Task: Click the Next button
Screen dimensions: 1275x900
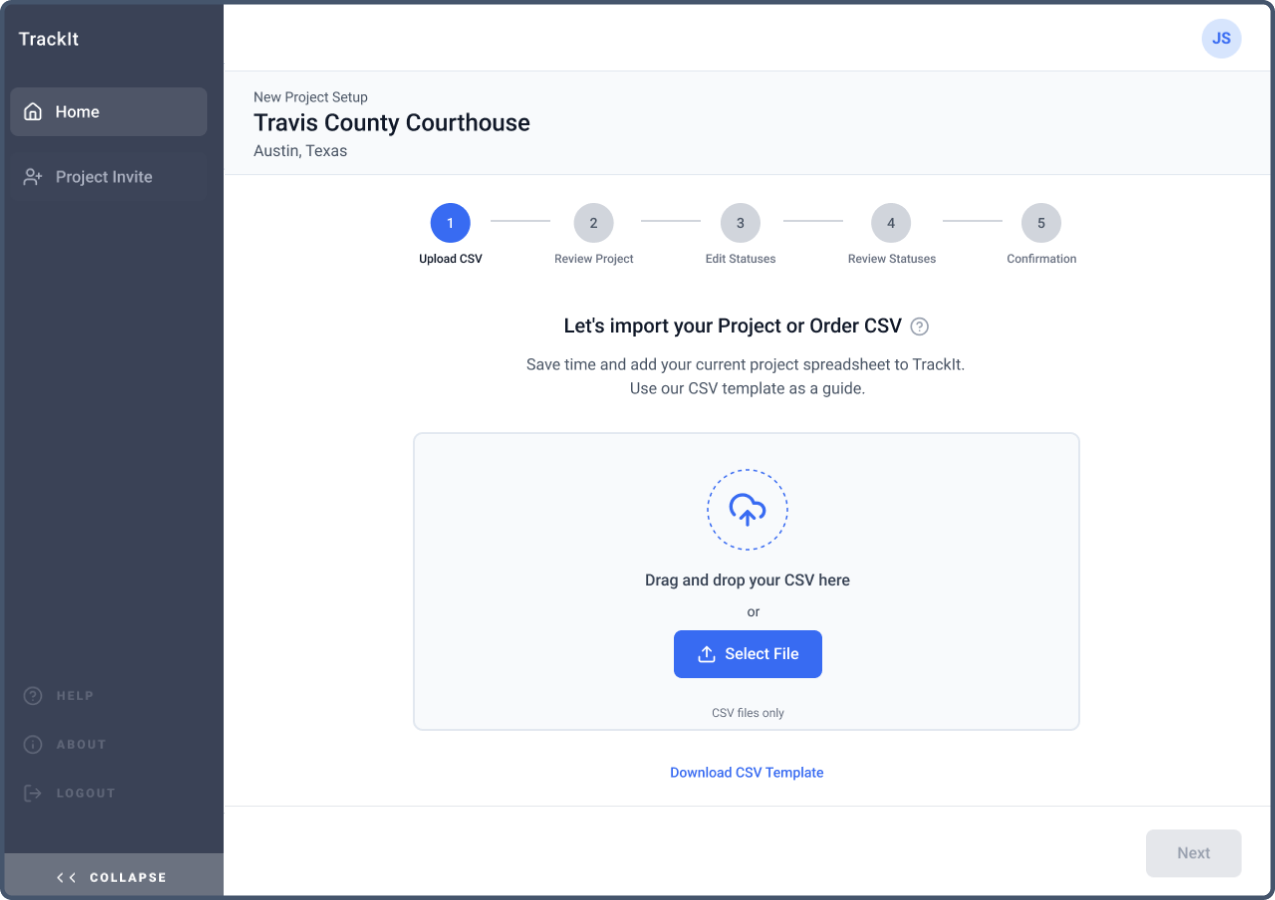Action: click(1194, 853)
